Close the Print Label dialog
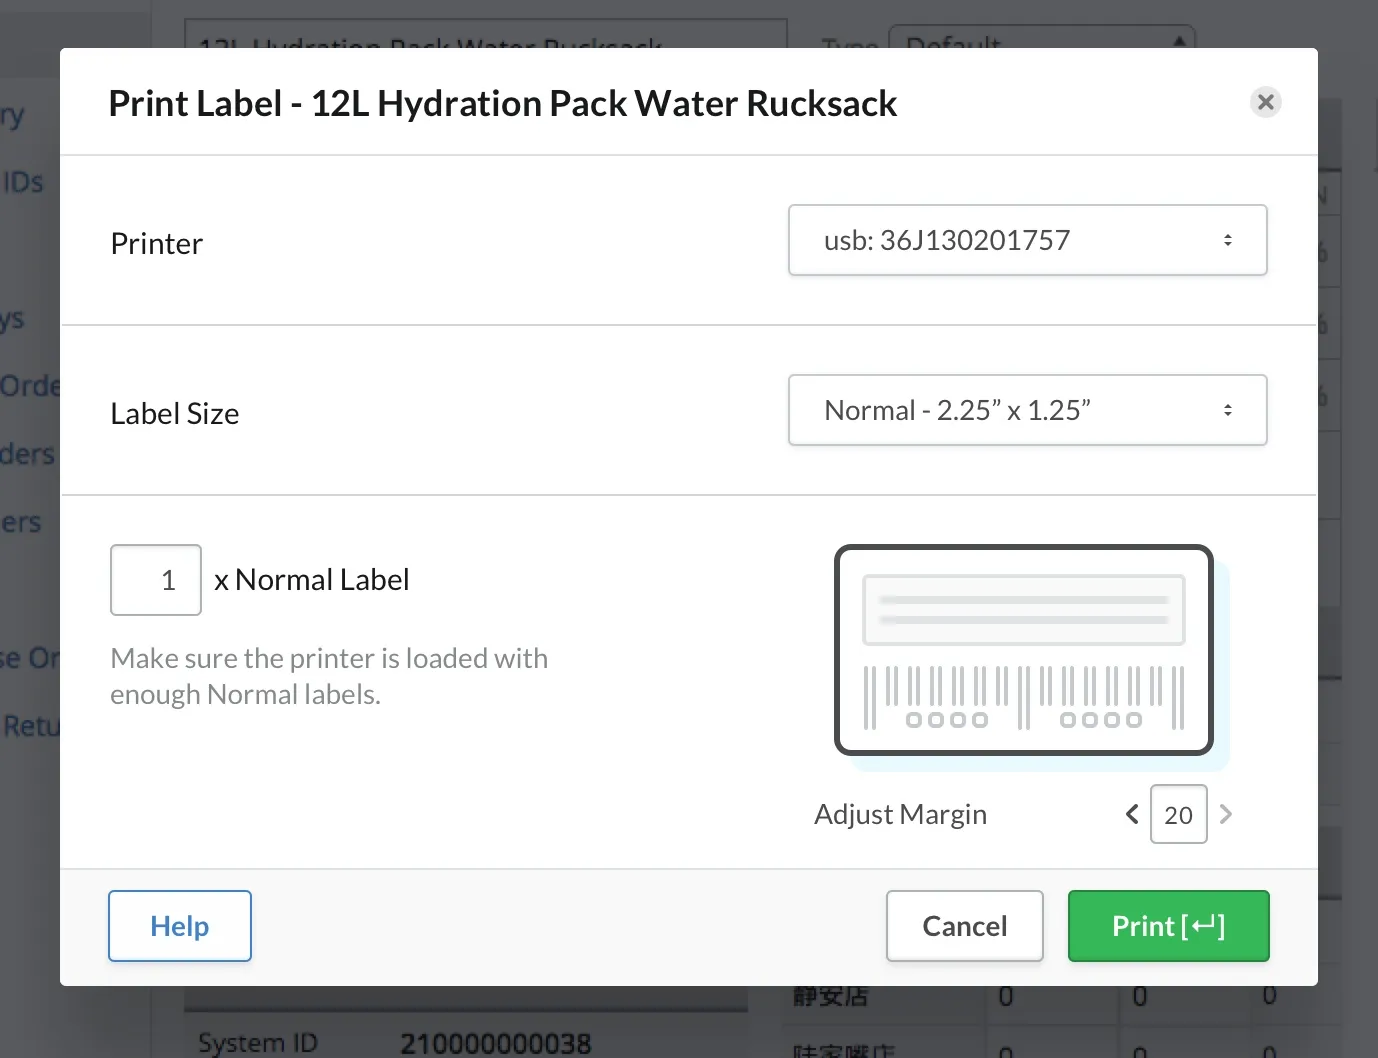 click(x=1265, y=102)
